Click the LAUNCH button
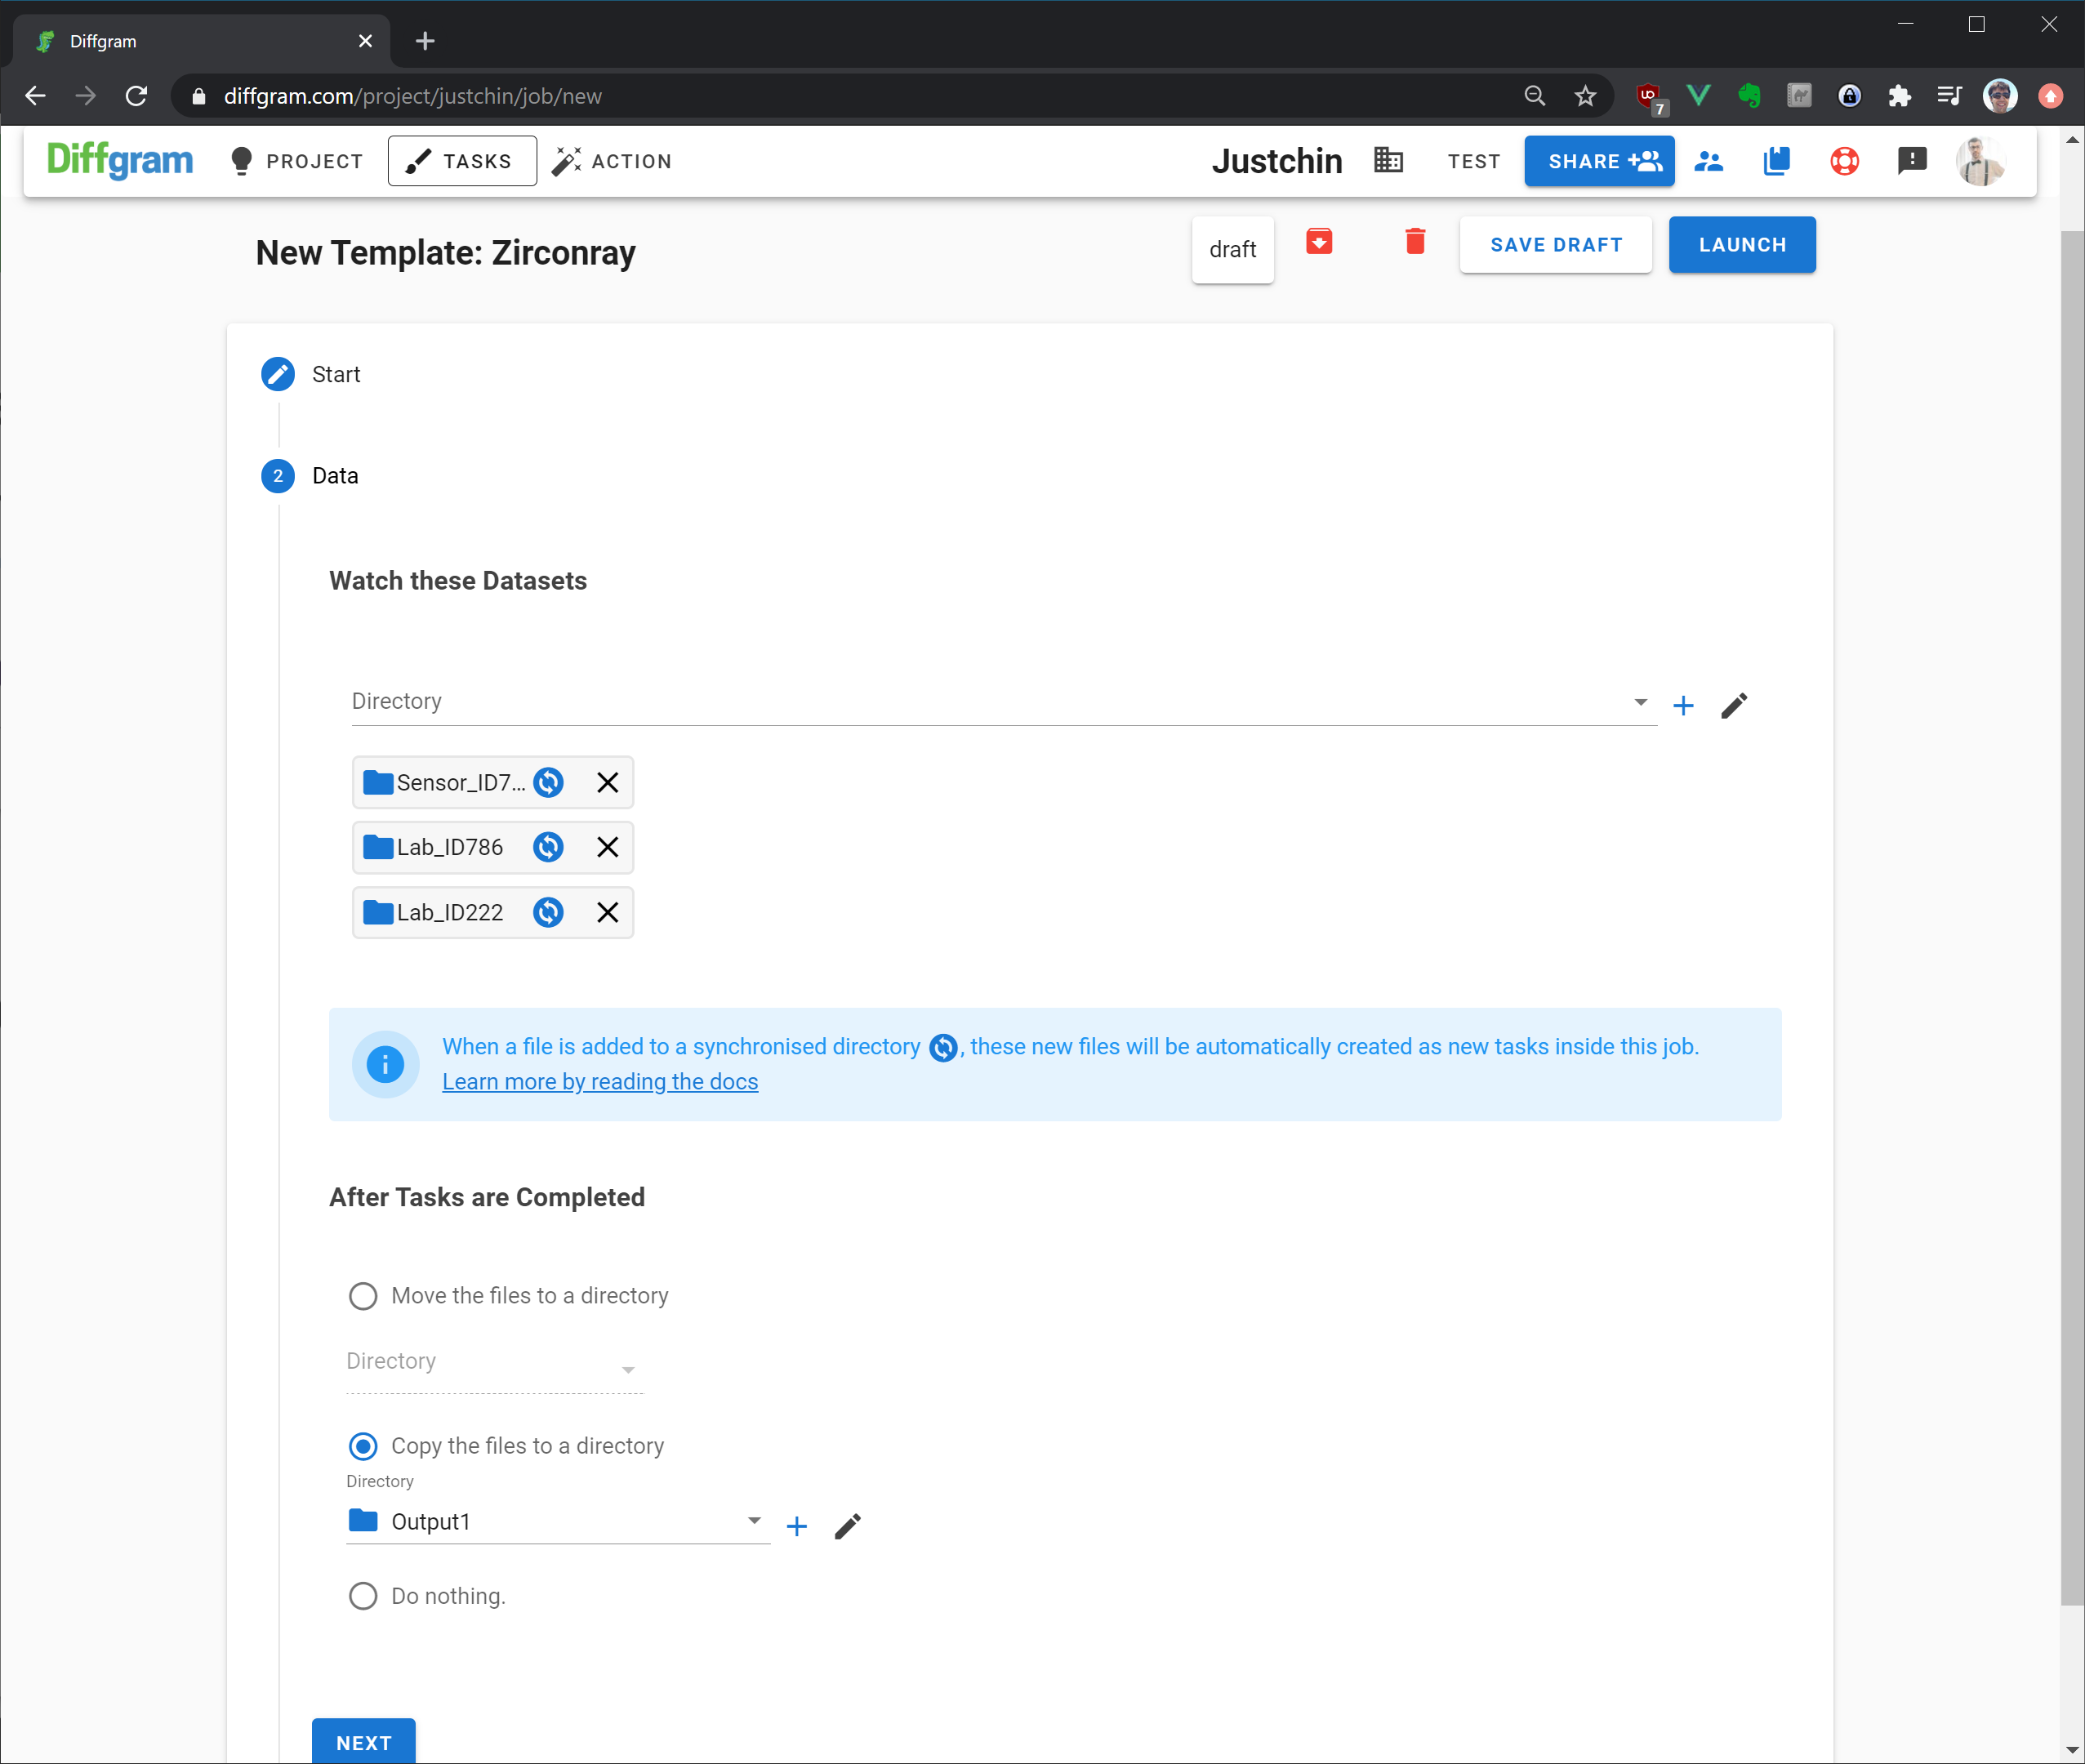This screenshot has width=2085, height=1764. [1741, 245]
